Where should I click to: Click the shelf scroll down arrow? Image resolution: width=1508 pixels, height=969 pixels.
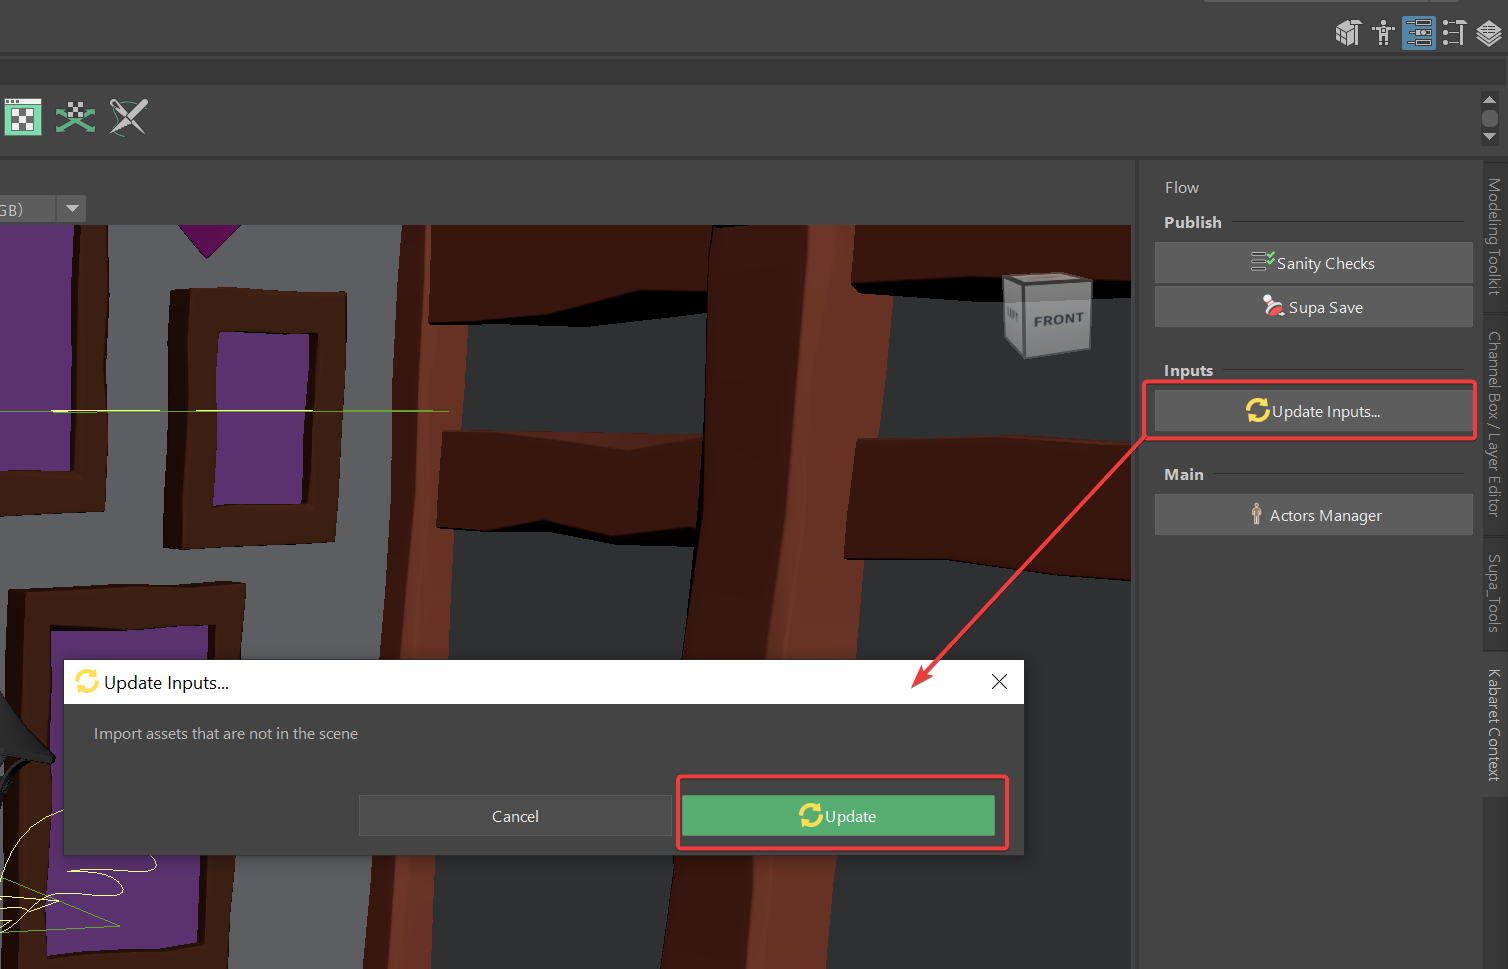(1490, 136)
